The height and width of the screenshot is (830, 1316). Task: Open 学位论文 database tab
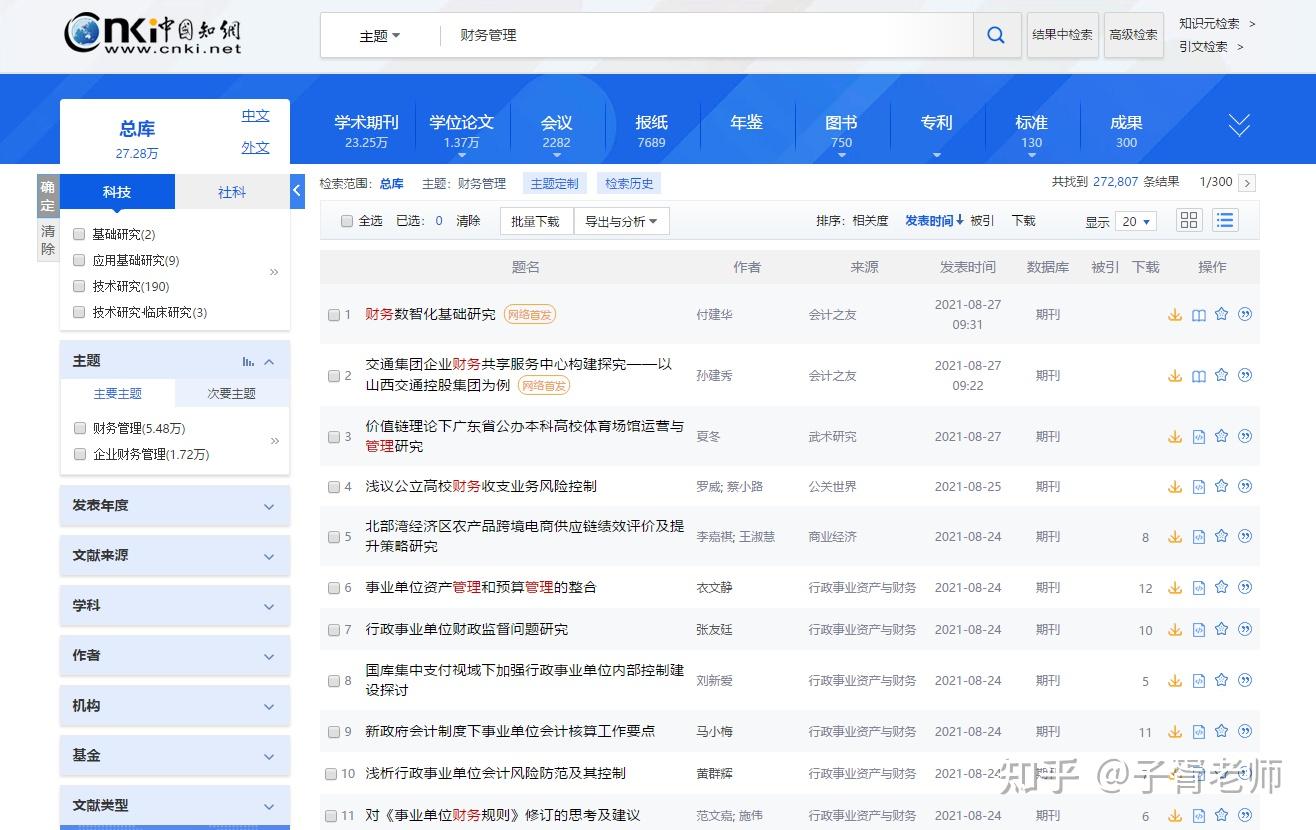pyautogui.click(x=462, y=130)
